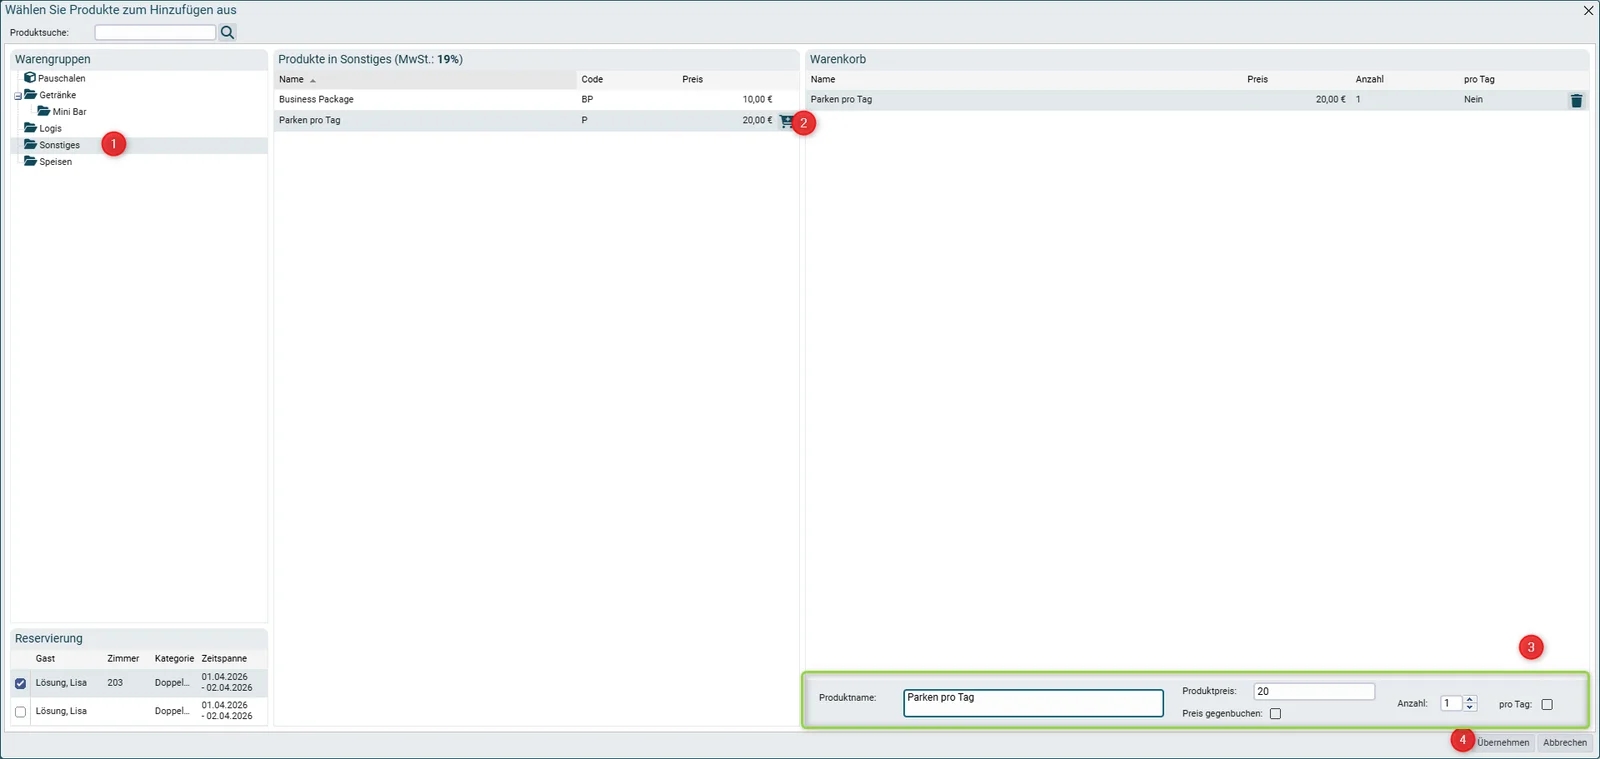
Task: Enable the Preis gegenbuchen checkbox
Action: click(x=1275, y=713)
